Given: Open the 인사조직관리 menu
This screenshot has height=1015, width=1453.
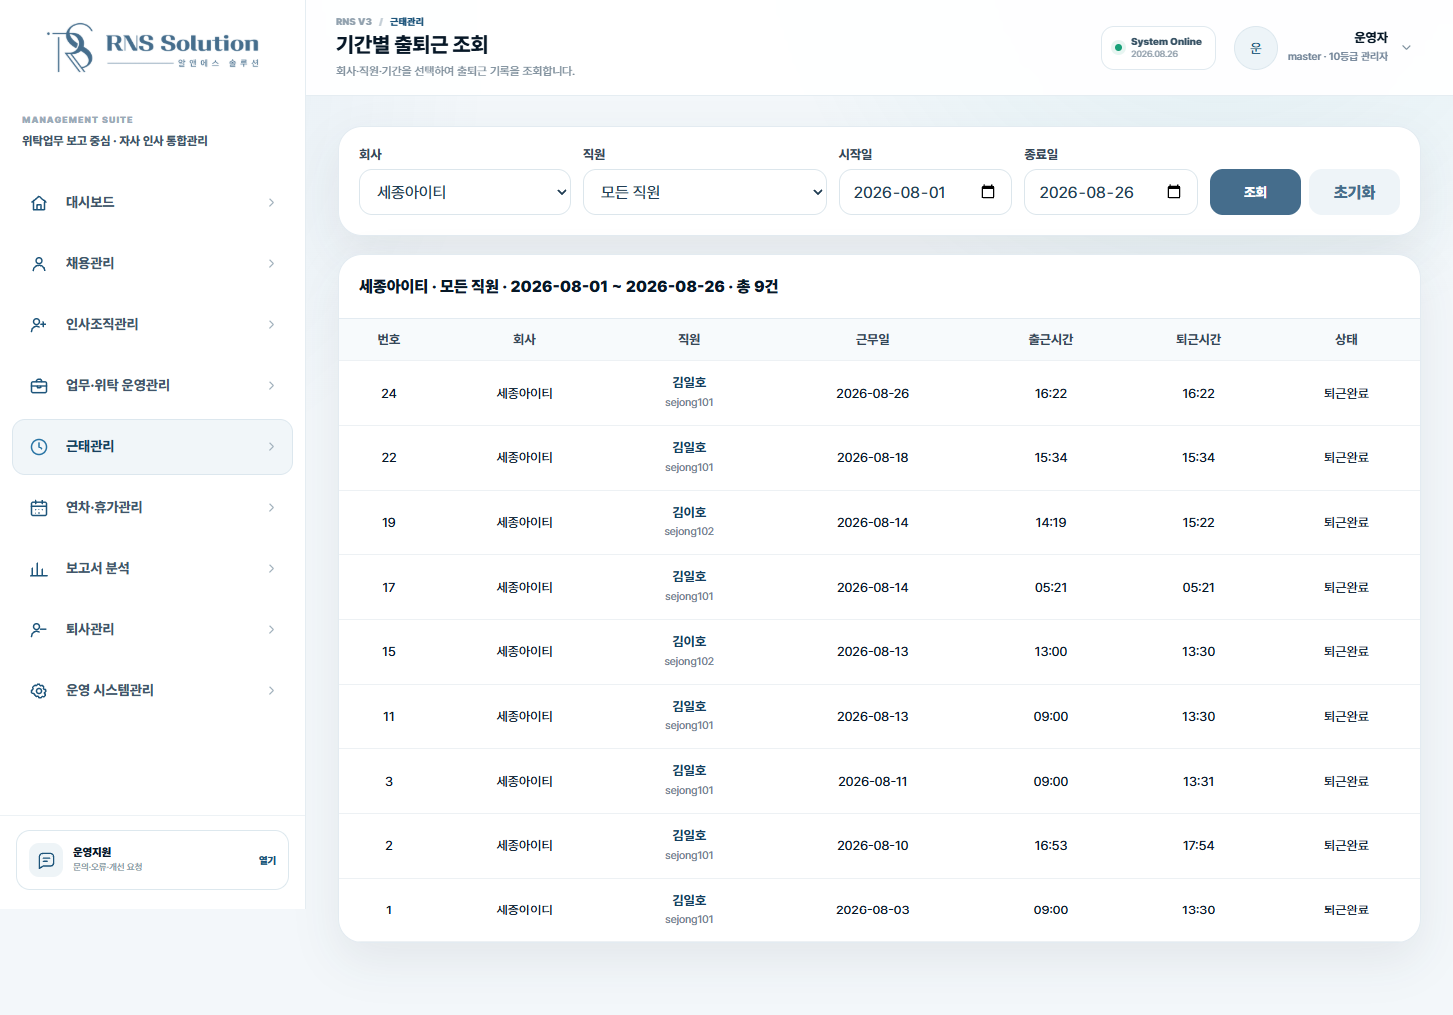Looking at the screenshot, I should tap(152, 325).
